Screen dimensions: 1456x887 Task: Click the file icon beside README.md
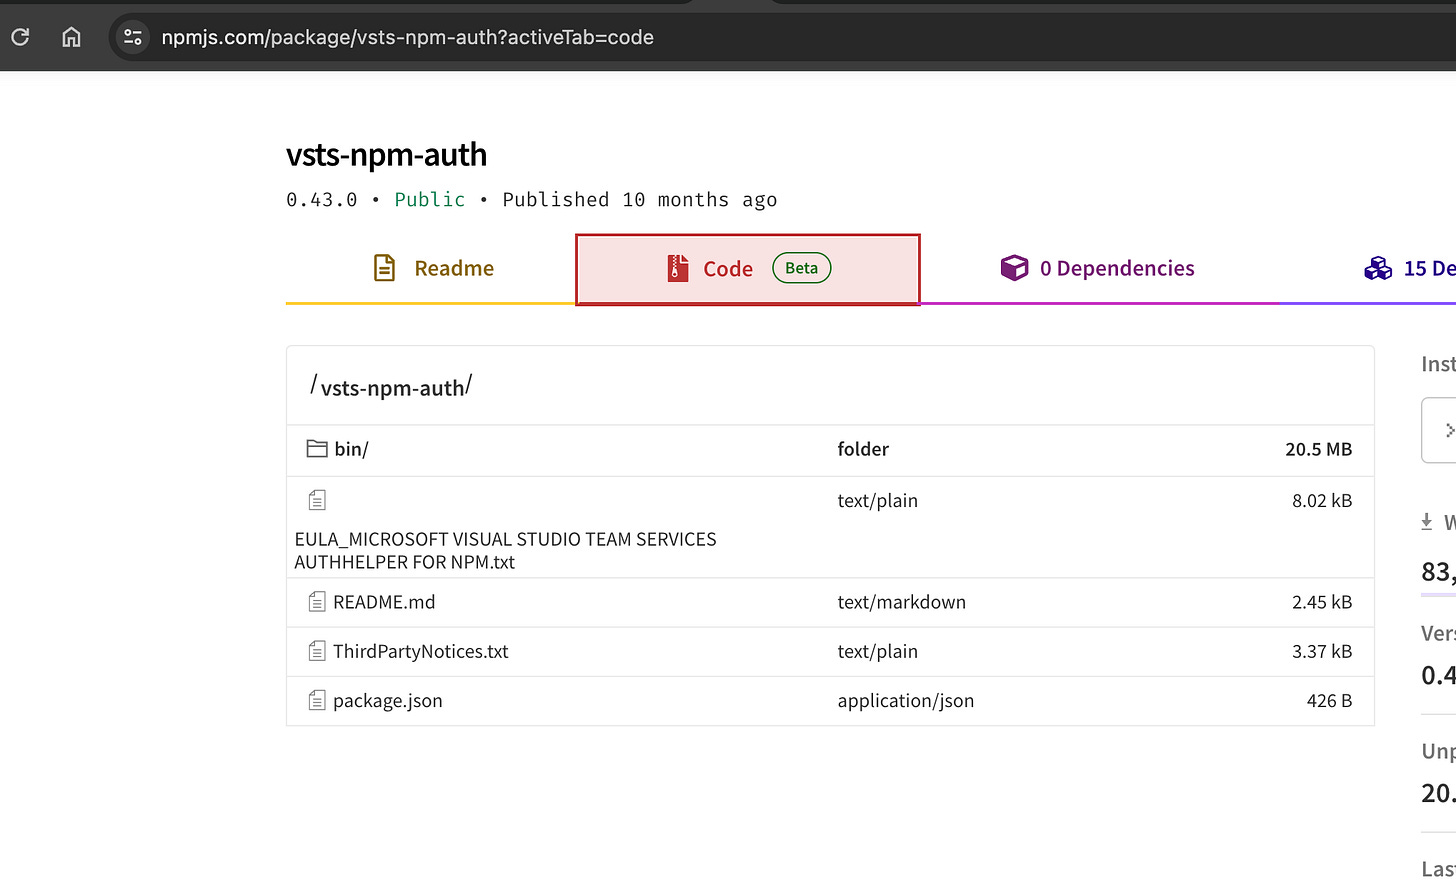316,601
